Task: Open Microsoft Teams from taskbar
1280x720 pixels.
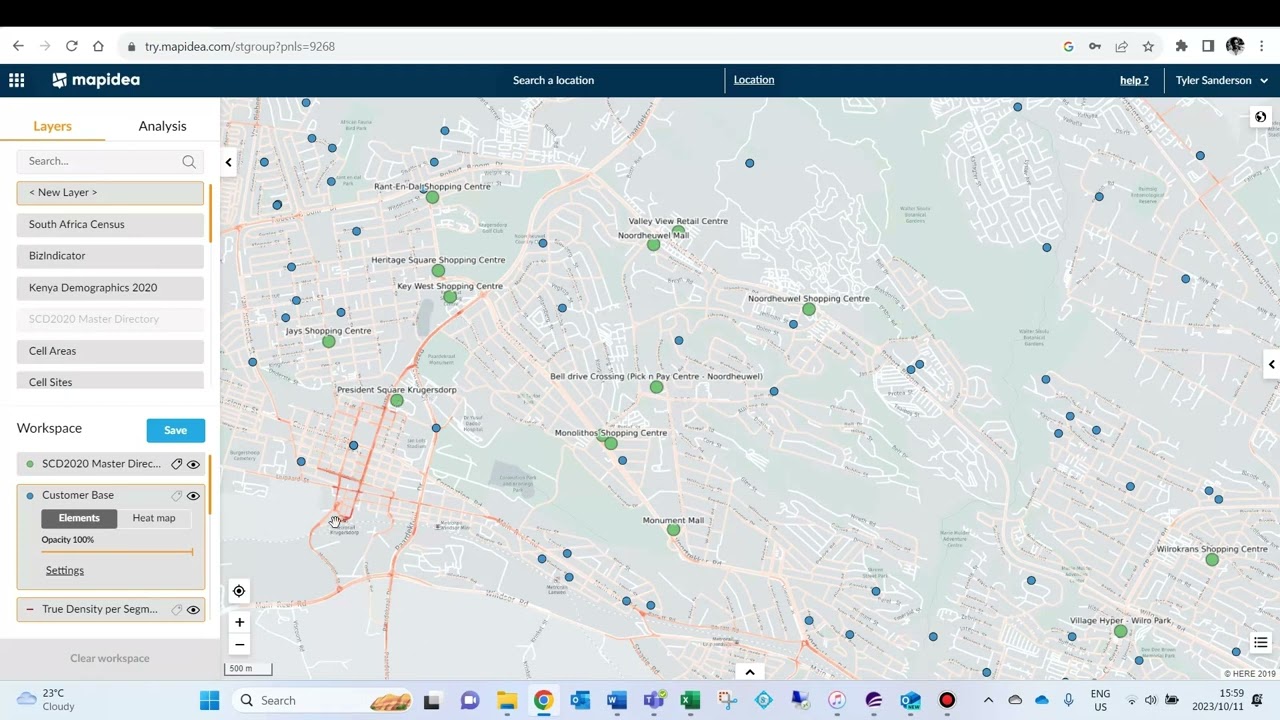Action: [x=653, y=700]
